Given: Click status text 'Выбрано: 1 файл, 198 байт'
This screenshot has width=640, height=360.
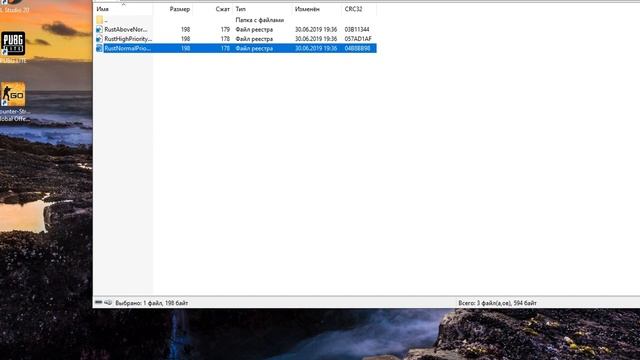Looking at the screenshot, I should click(x=151, y=303).
